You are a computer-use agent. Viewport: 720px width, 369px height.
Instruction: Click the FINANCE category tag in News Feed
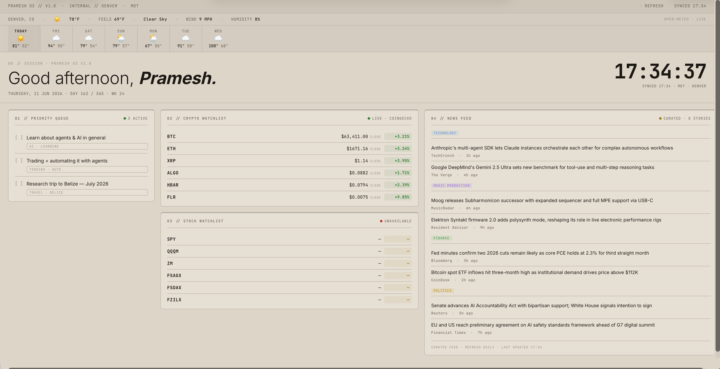[x=441, y=238]
